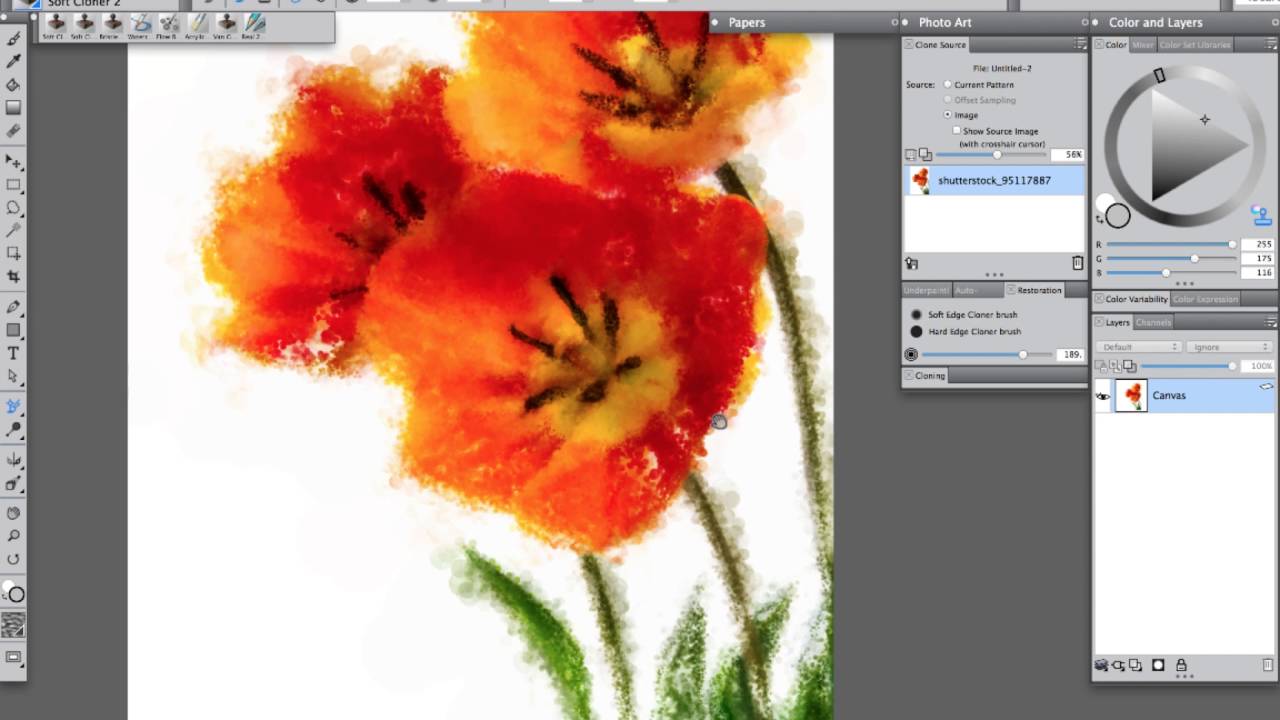Select the Soft Edge Cloner brush option
Image resolution: width=1280 pixels, height=720 pixels.
pyautogui.click(x=916, y=315)
